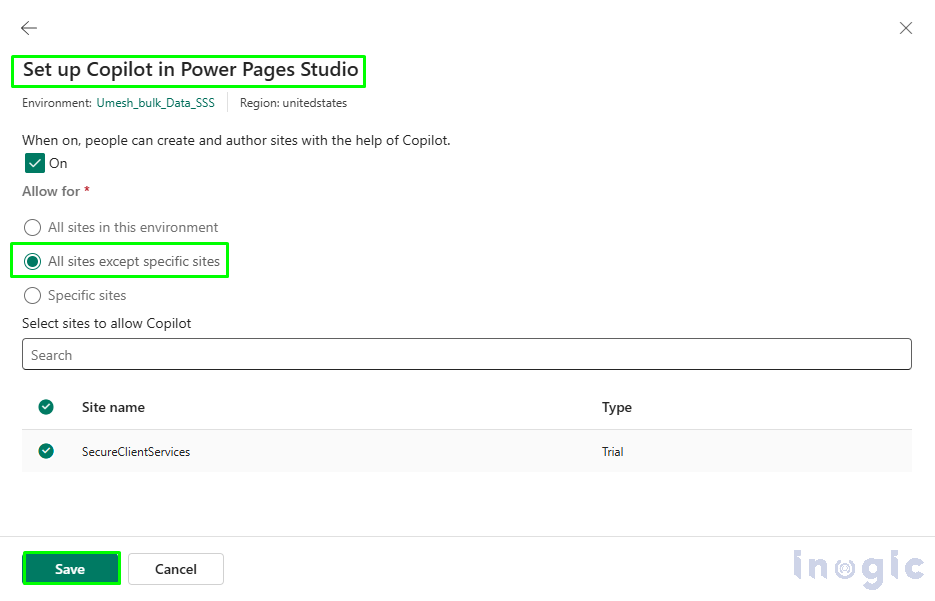Viewport: 935px width, 601px height.
Task: Save the Copilot settings
Action: click(72, 568)
